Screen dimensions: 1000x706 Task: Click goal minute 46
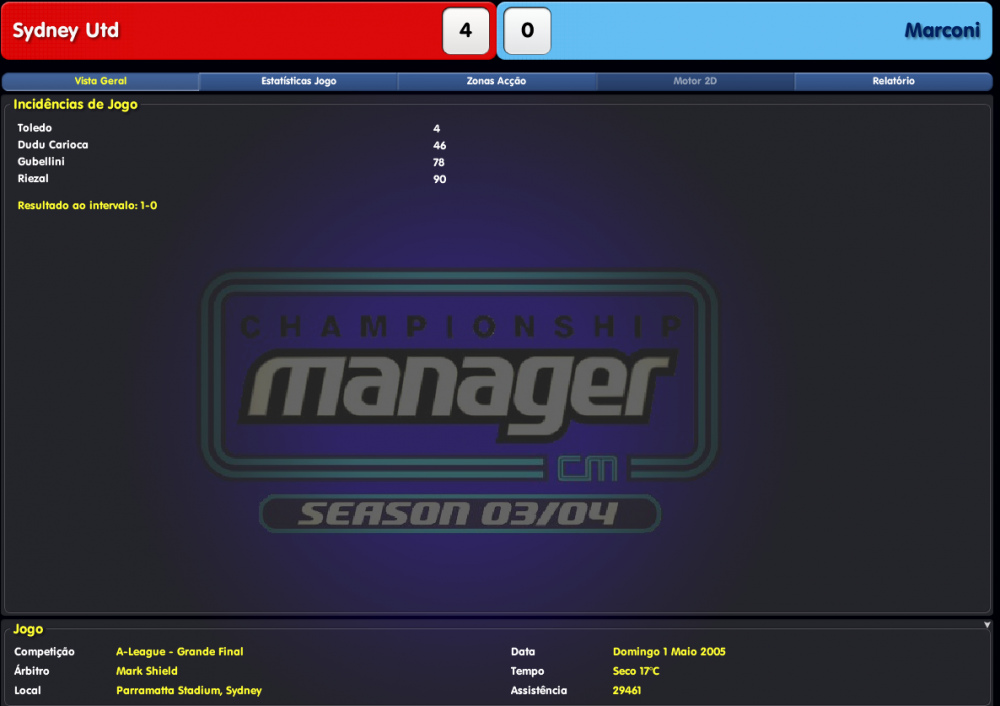coord(439,145)
